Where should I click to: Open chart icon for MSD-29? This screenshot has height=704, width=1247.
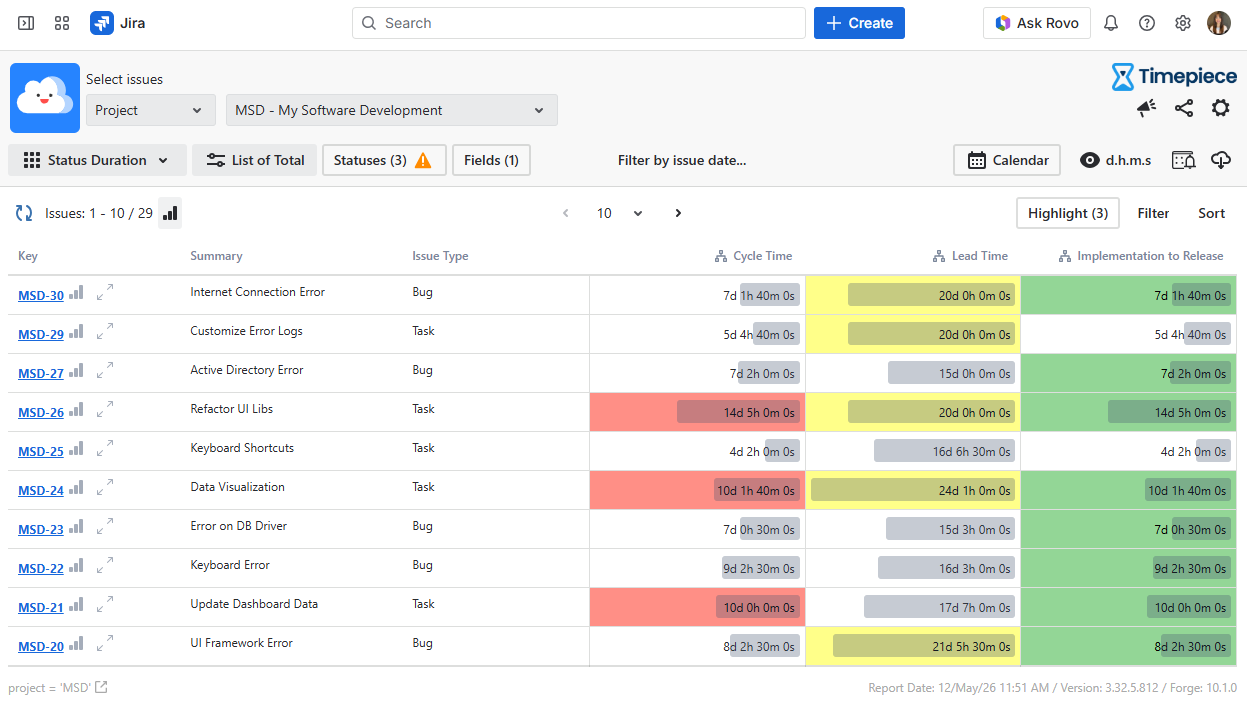pos(77,332)
